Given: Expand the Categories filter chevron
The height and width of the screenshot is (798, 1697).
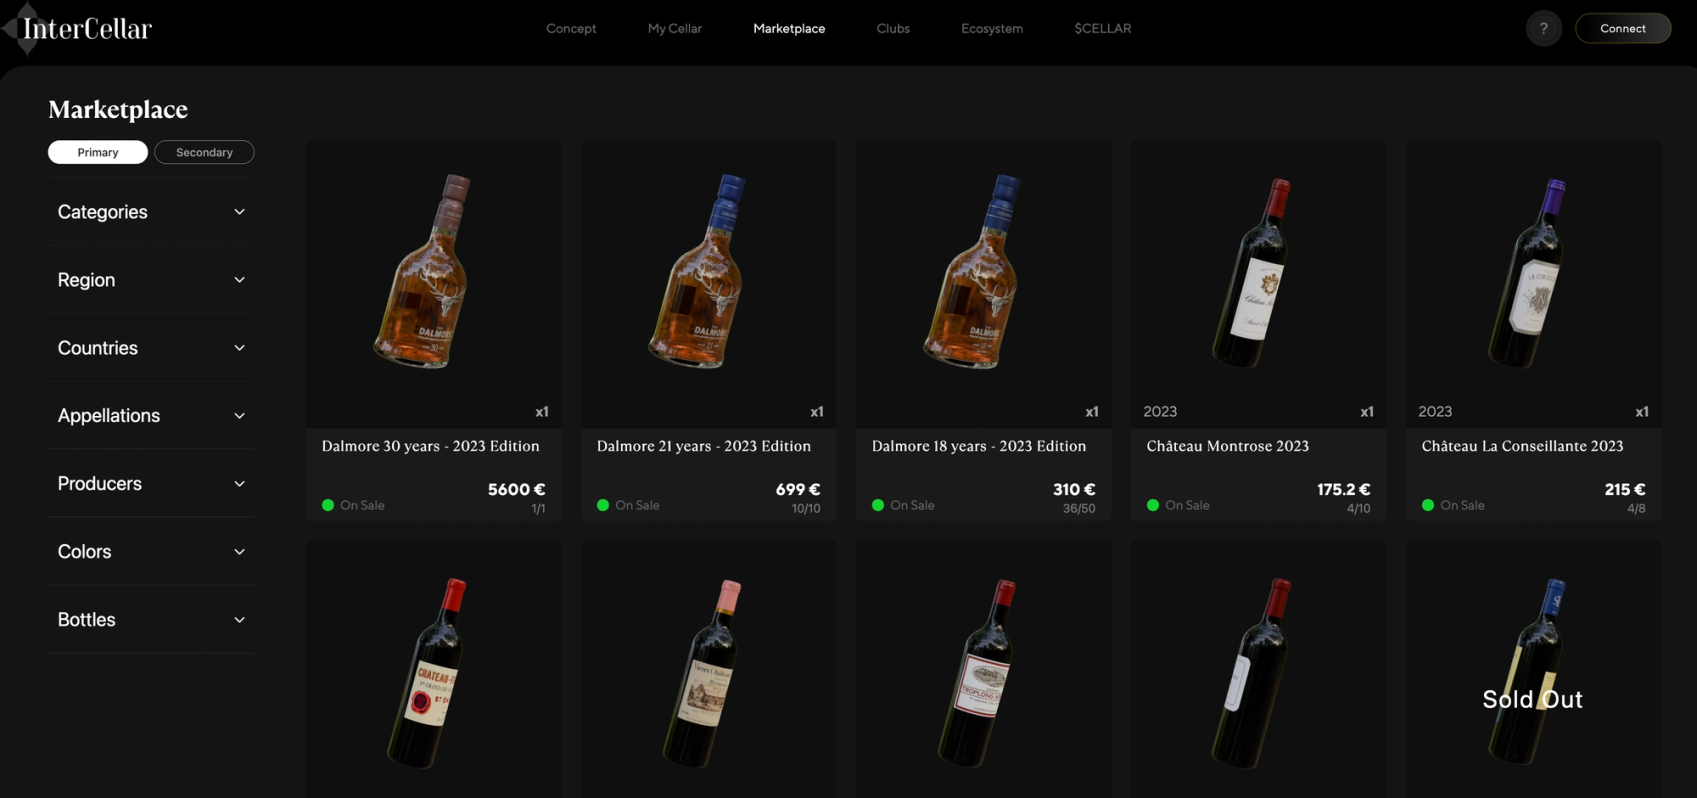Looking at the screenshot, I should click(239, 212).
